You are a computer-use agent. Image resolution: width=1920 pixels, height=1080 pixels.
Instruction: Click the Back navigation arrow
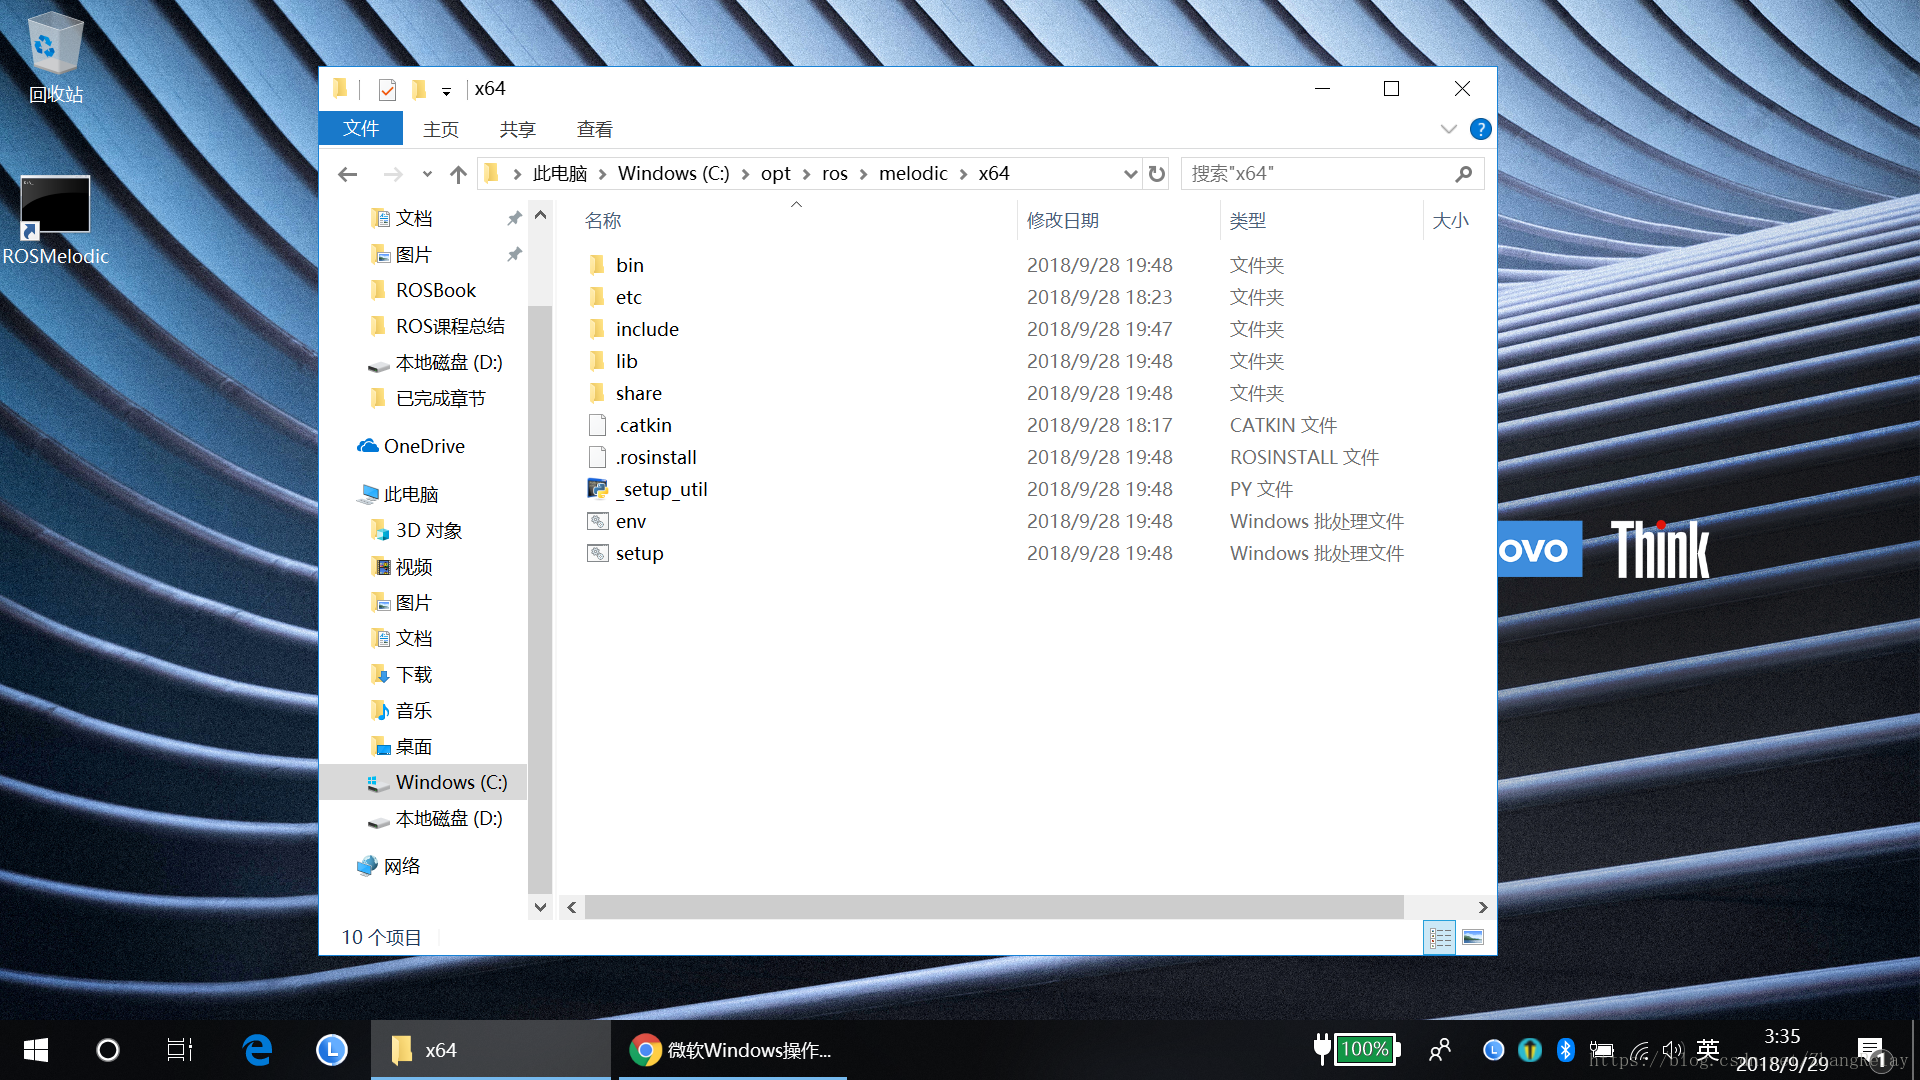tap(347, 174)
